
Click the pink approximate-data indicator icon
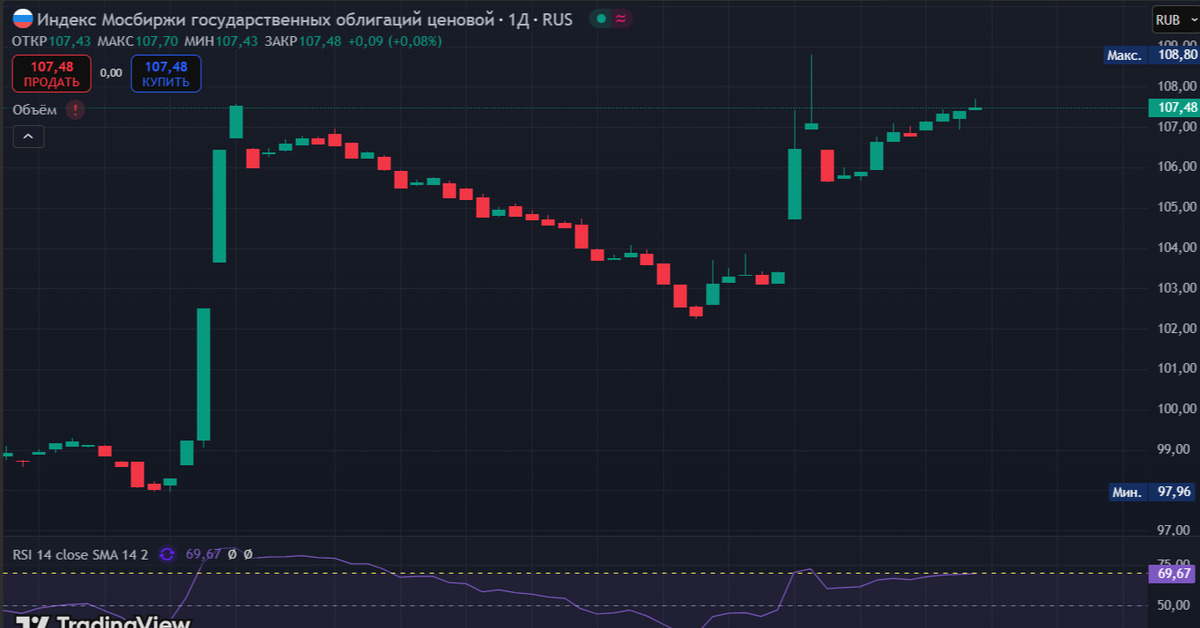[622, 19]
